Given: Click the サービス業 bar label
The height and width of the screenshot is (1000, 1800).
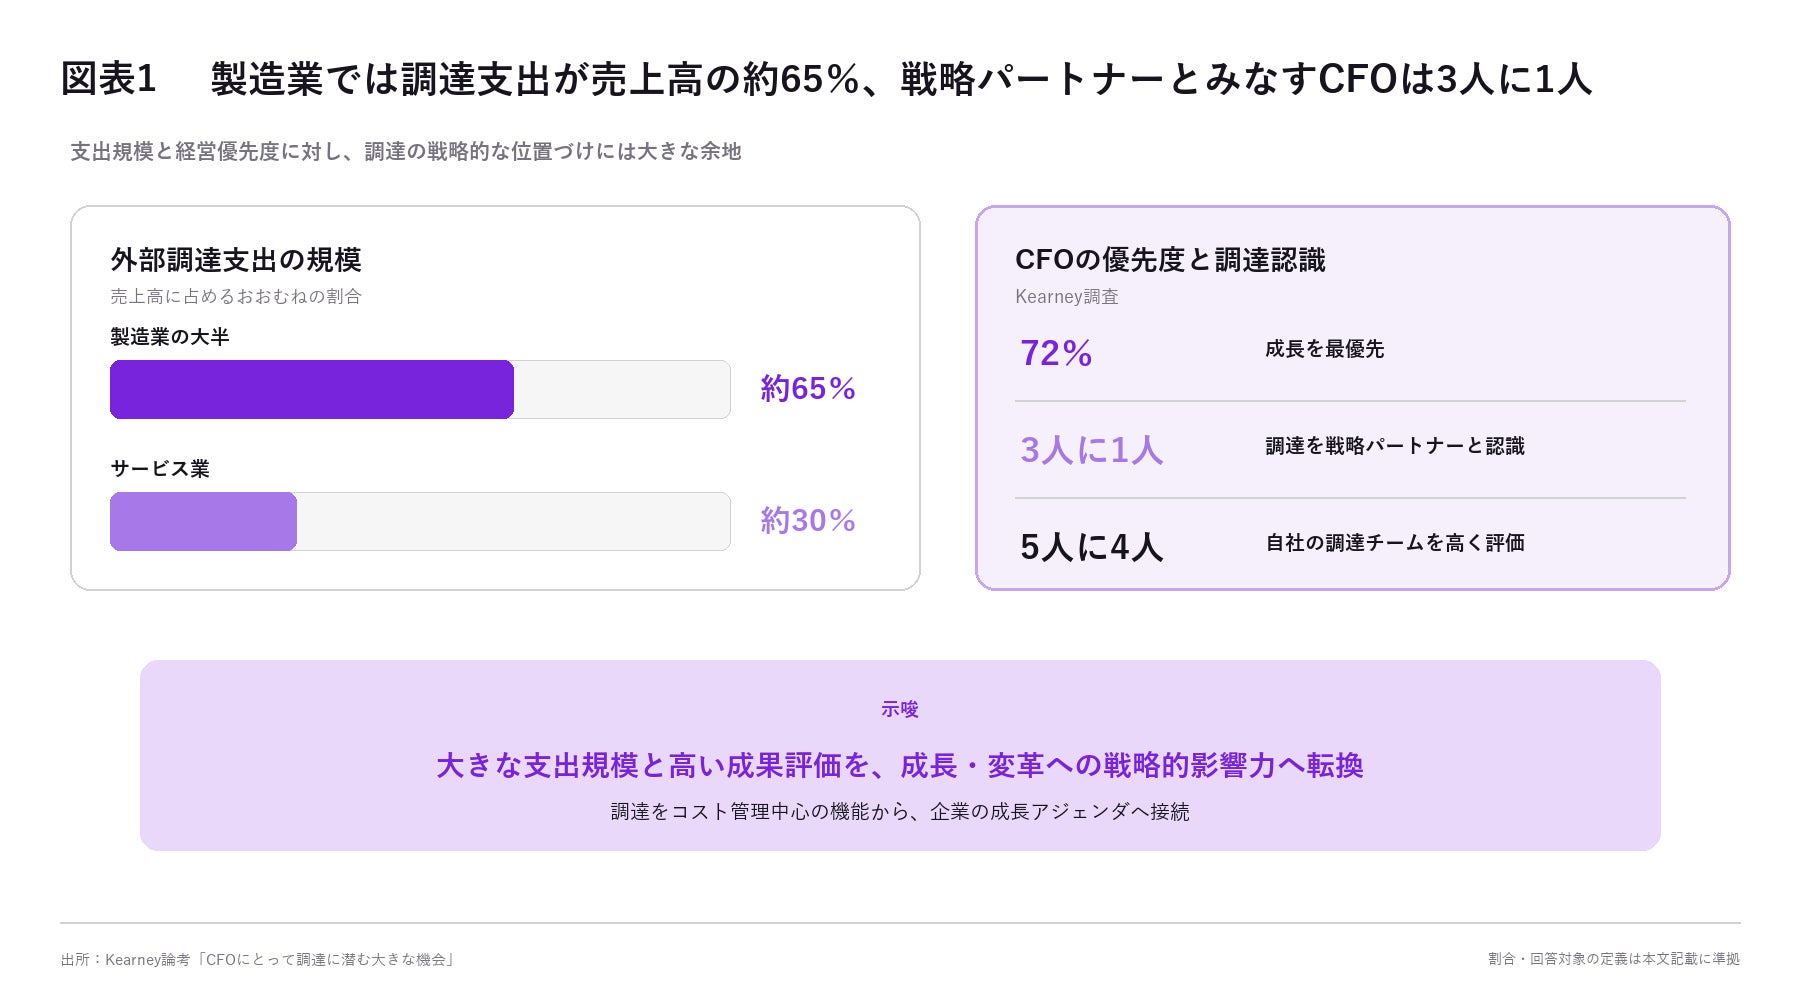Looking at the screenshot, I should pos(160,469).
